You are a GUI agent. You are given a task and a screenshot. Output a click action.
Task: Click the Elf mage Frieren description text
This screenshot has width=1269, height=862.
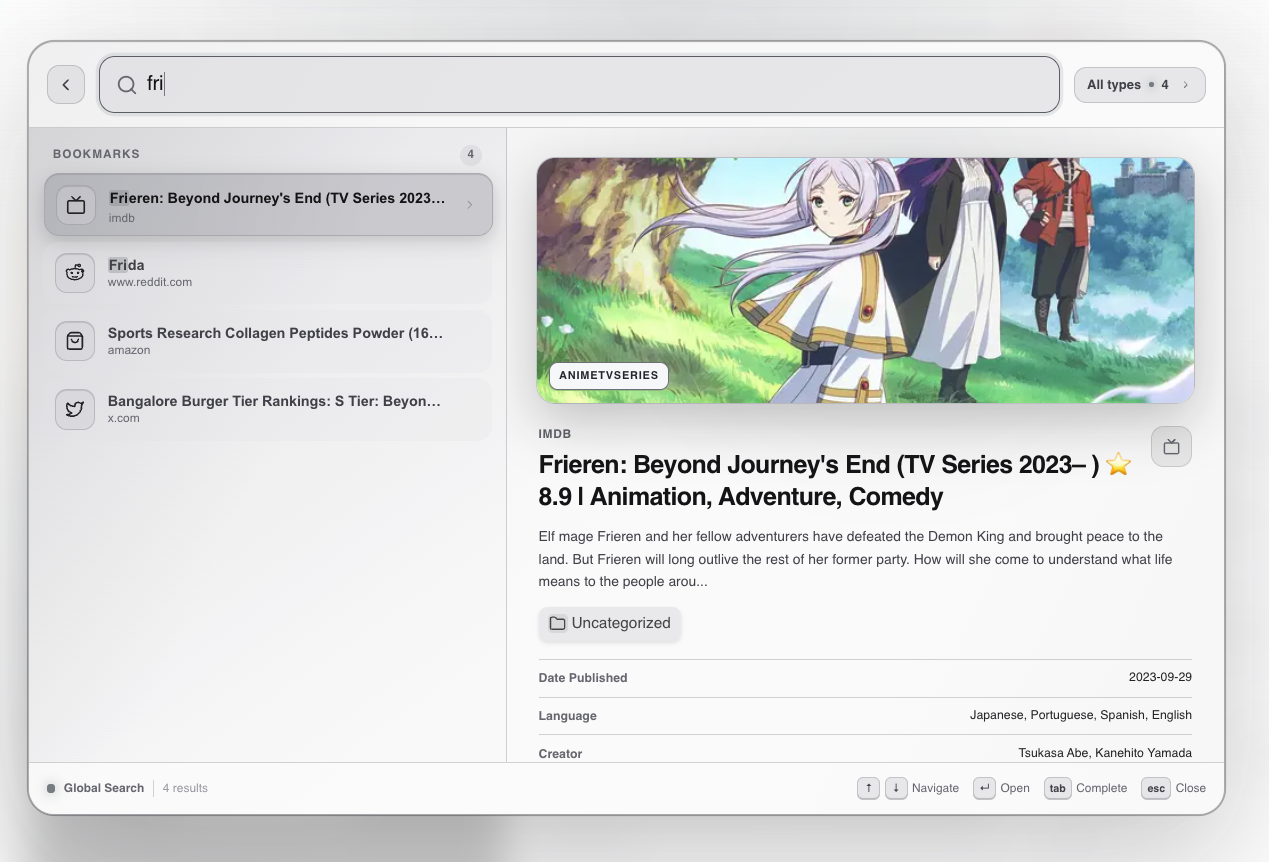(855, 559)
